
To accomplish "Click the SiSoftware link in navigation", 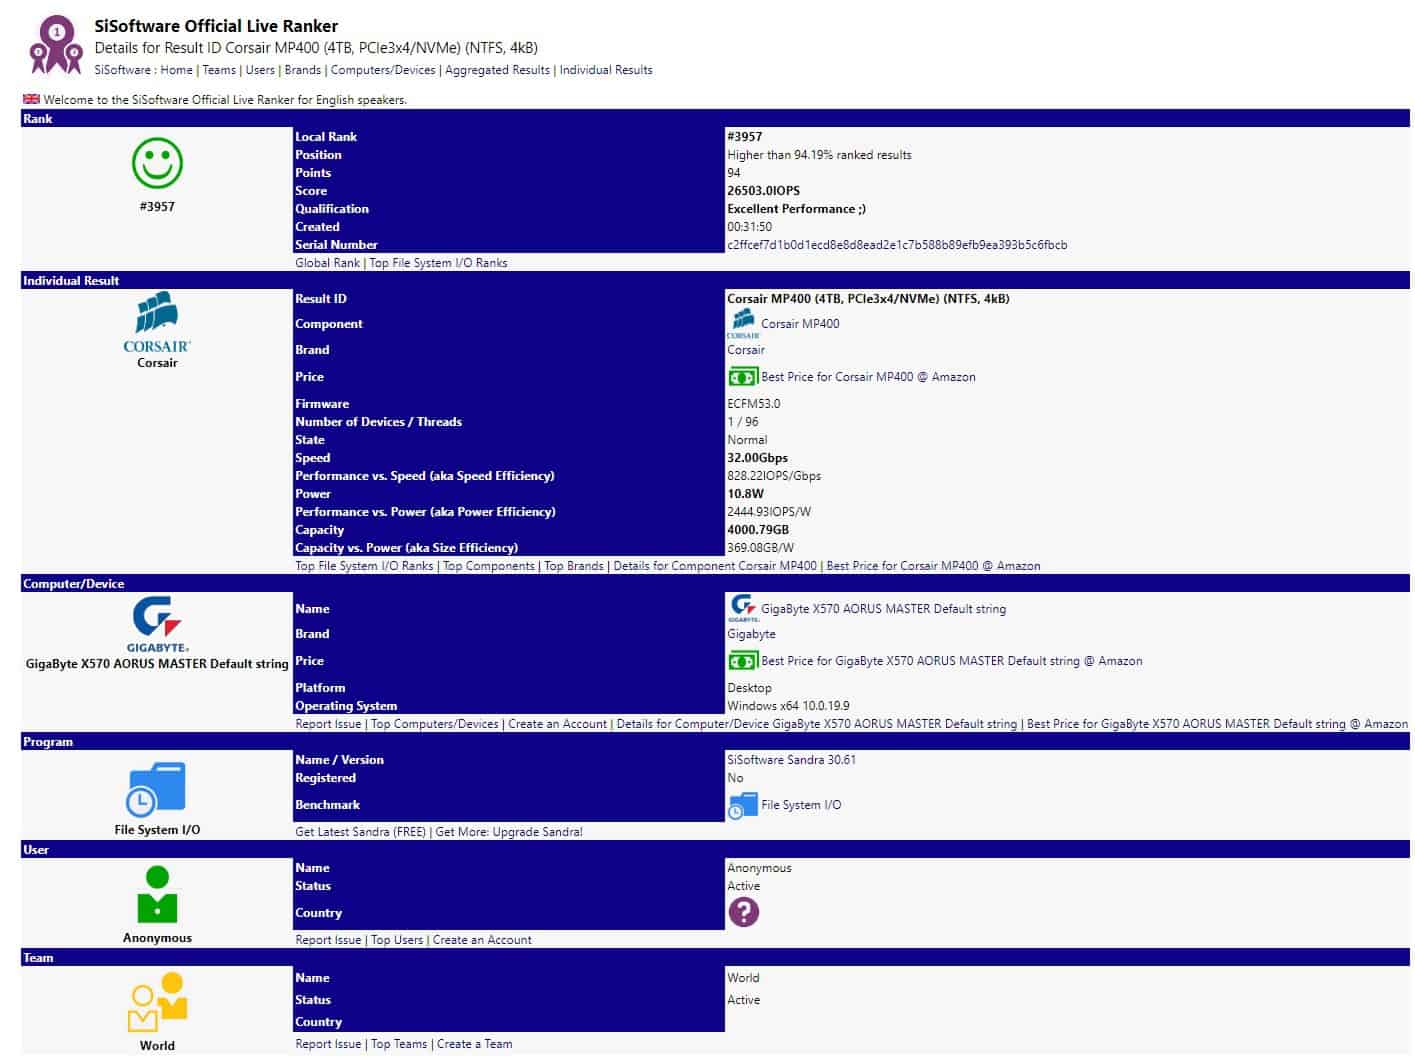I will tap(122, 70).
